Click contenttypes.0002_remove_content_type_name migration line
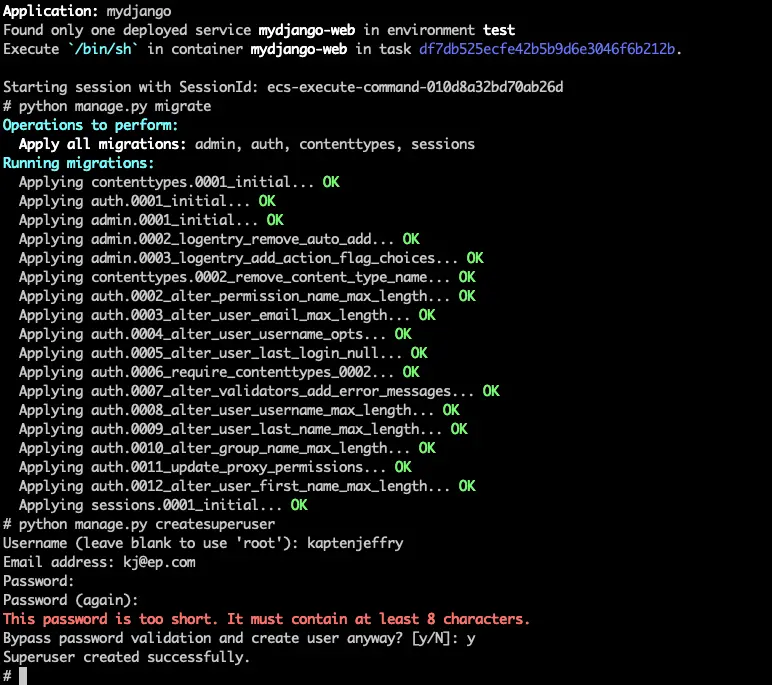 coord(247,277)
